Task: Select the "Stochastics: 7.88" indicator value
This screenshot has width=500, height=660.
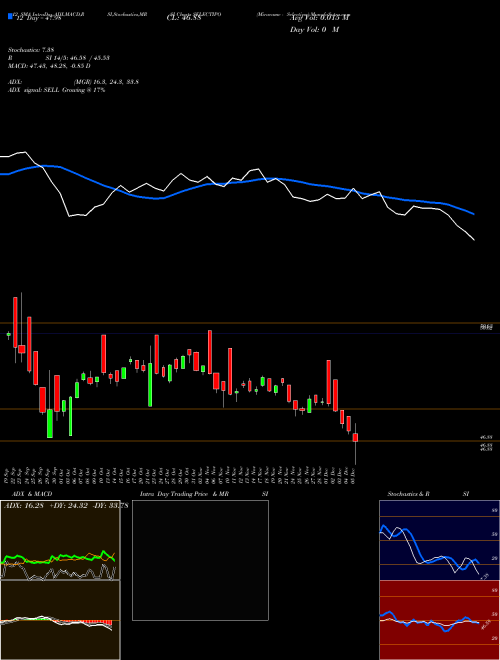Action: (x=31, y=50)
